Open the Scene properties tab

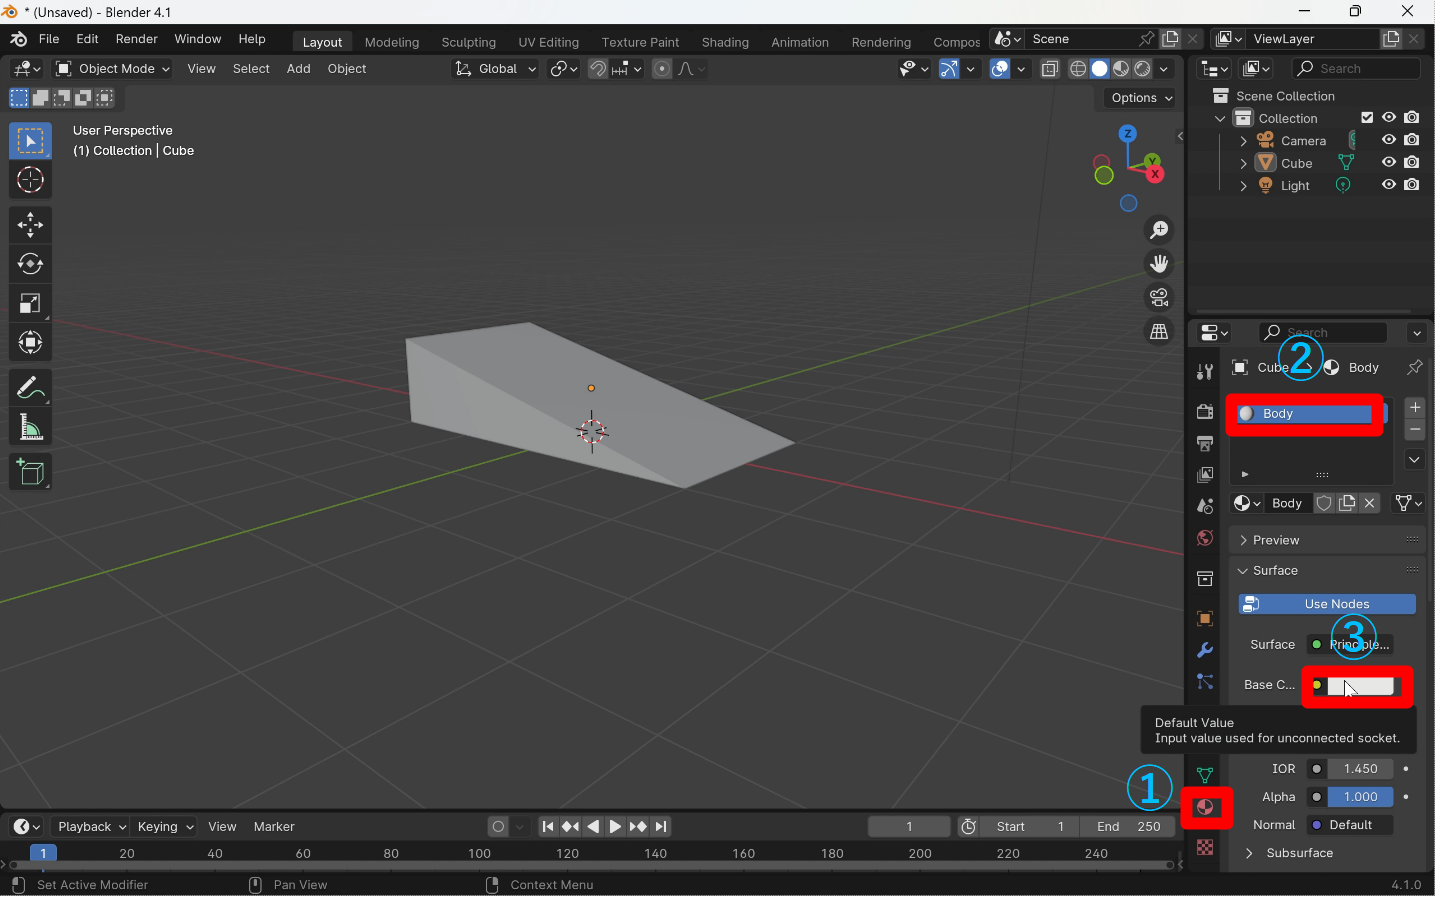1205,507
